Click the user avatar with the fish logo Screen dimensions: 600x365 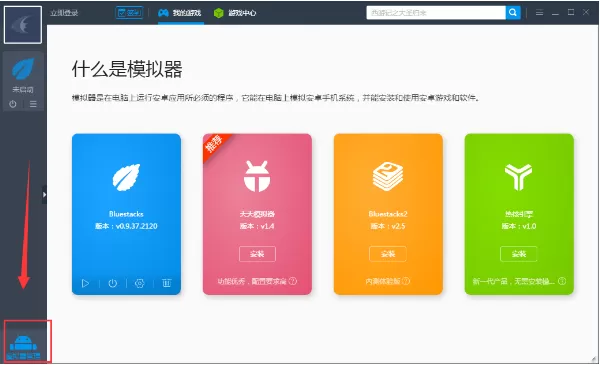point(23,25)
